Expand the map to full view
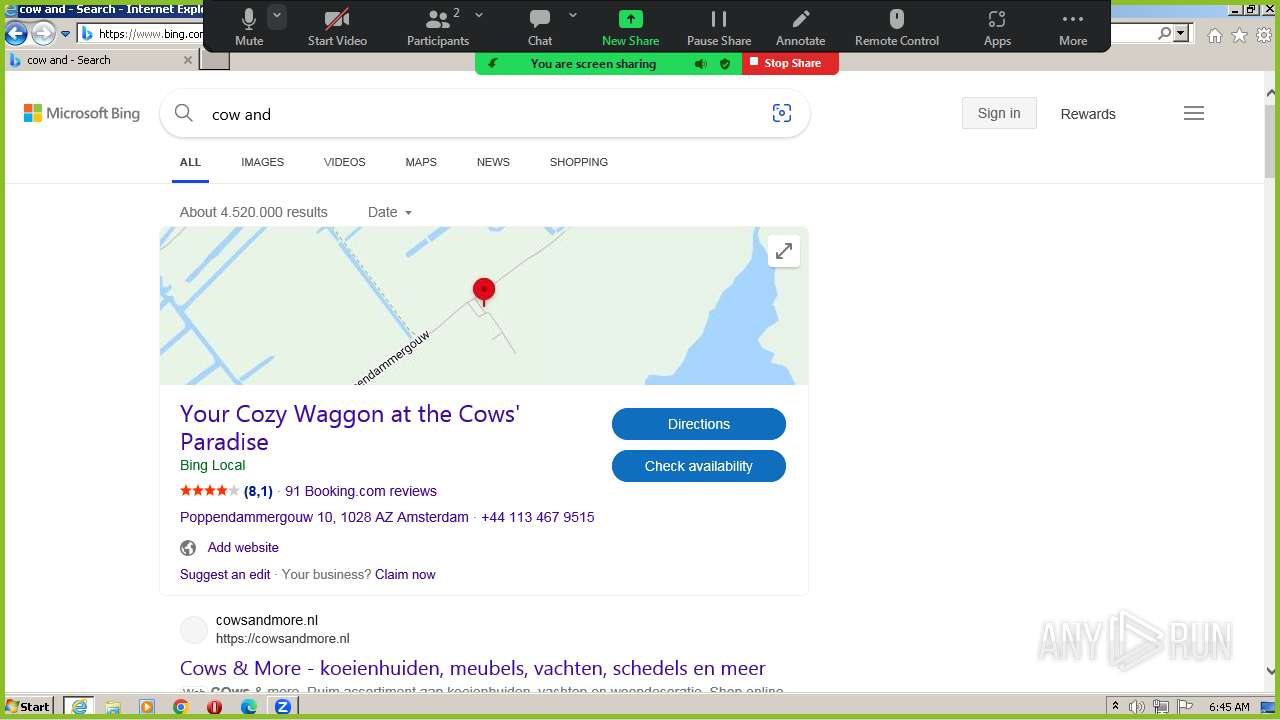Viewport: 1280px width, 720px height. point(784,251)
